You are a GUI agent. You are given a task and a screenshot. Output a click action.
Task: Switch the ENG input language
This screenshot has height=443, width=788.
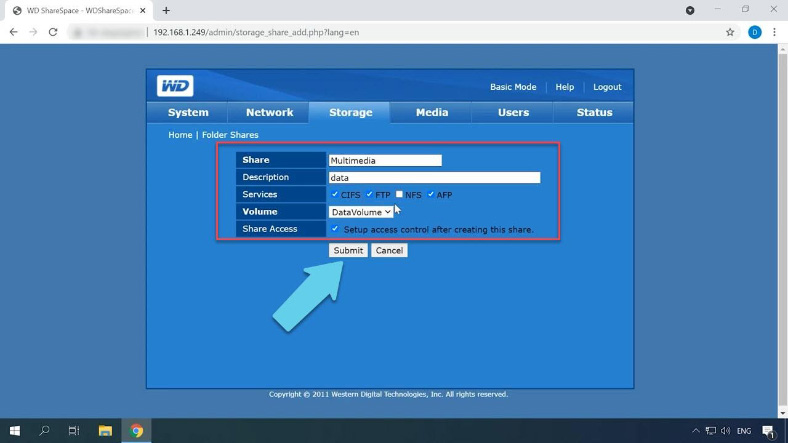coord(744,431)
